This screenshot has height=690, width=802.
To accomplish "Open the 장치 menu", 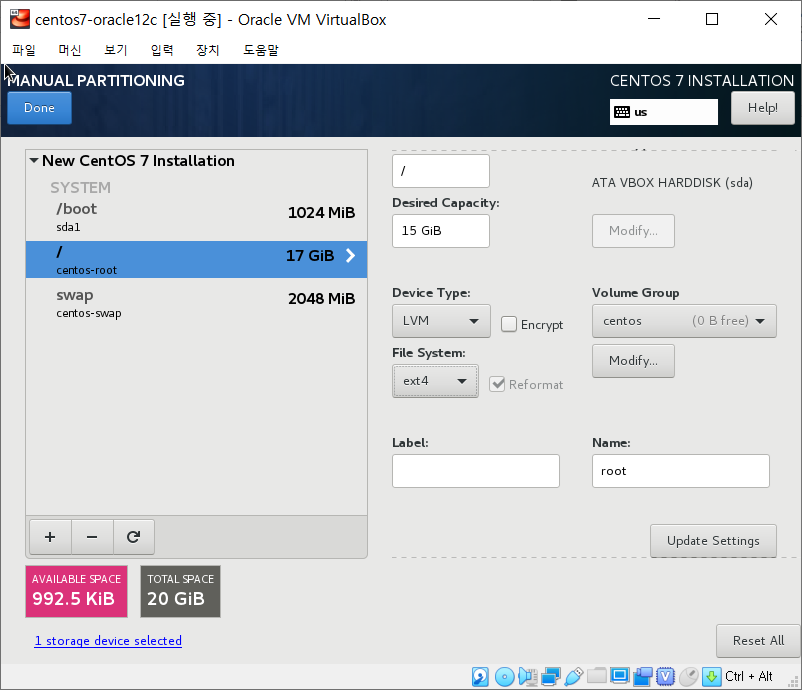I will (208, 50).
